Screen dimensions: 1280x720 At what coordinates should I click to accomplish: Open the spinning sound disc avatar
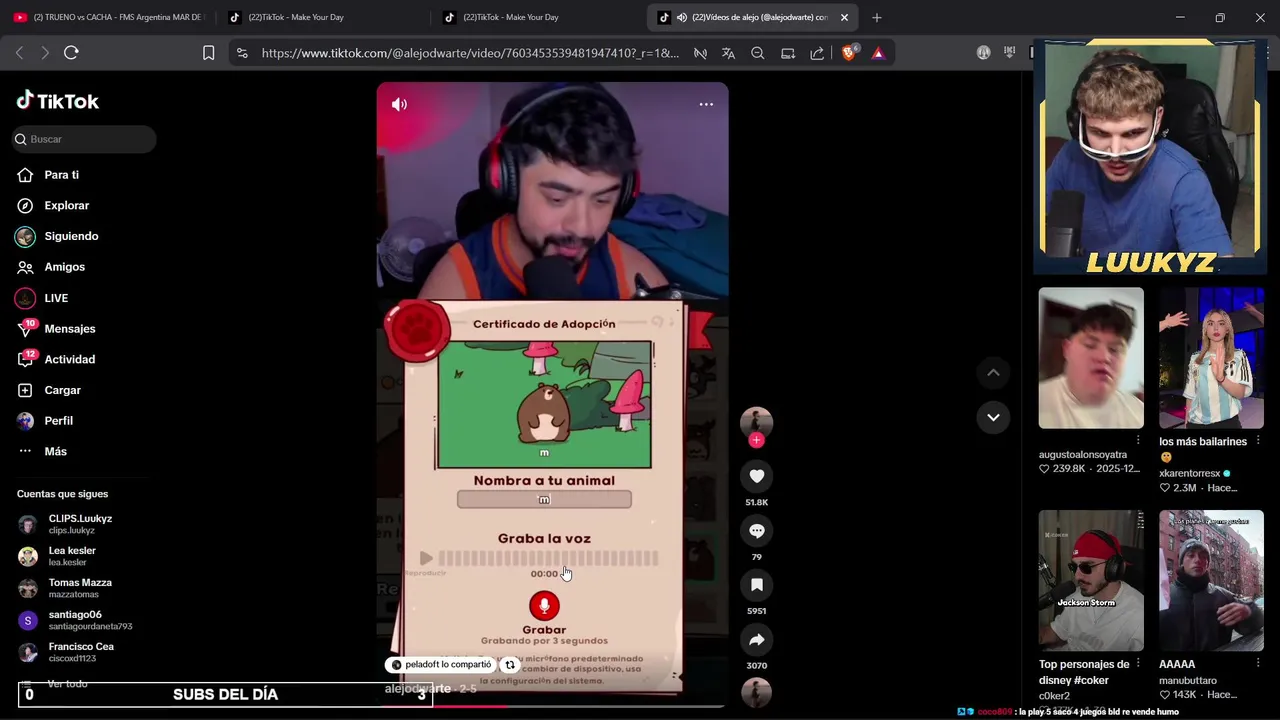pyautogui.click(x=757, y=692)
